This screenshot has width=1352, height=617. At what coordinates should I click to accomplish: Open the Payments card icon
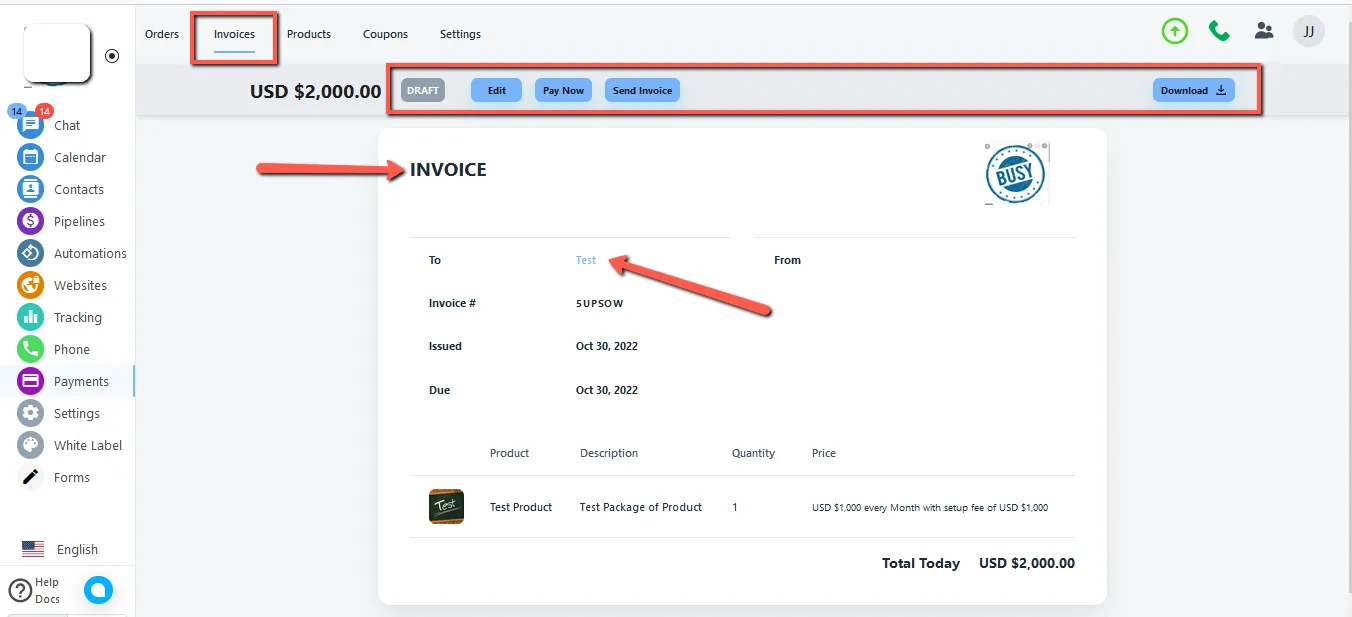pyautogui.click(x=31, y=381)
